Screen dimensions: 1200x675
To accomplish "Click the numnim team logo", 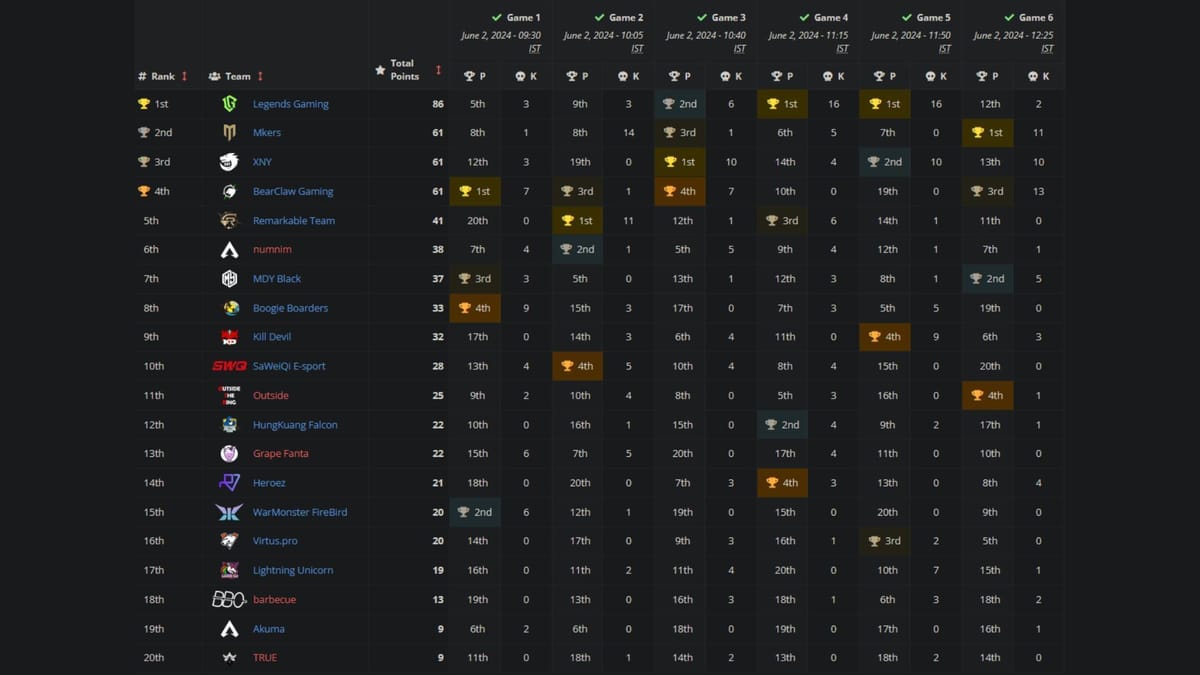I will pyautogui.click(x=229, y=249).
